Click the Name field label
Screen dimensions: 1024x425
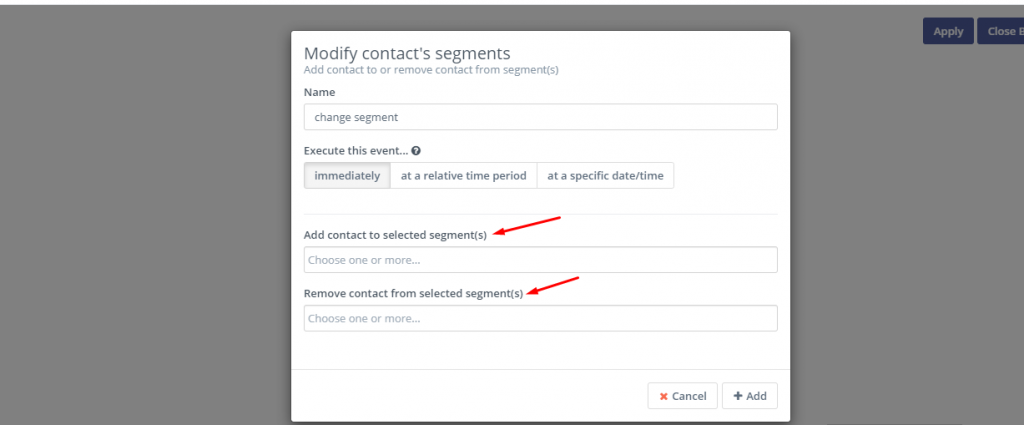(x=319, y=92)
